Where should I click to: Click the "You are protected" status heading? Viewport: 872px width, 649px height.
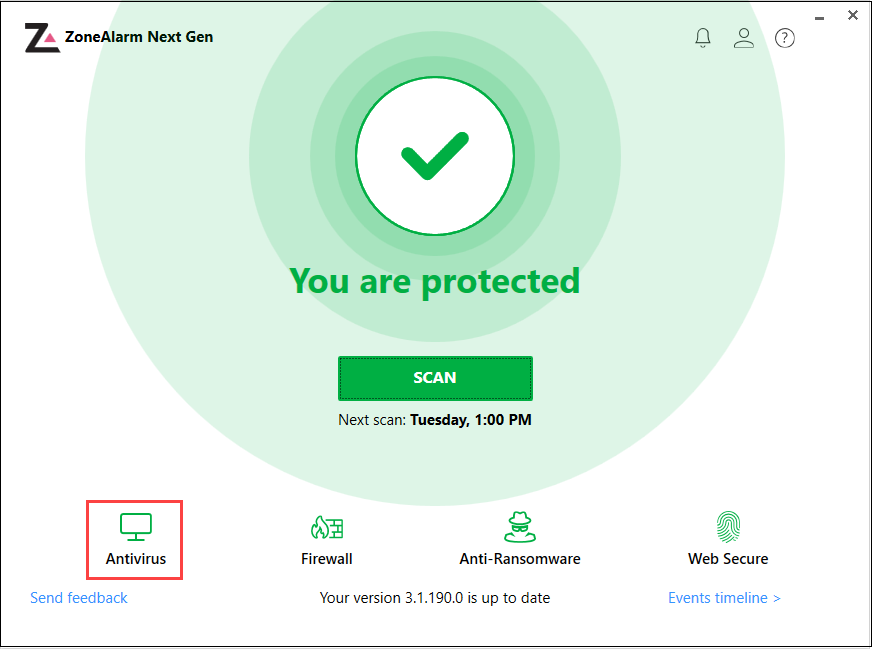click(435, 281)
